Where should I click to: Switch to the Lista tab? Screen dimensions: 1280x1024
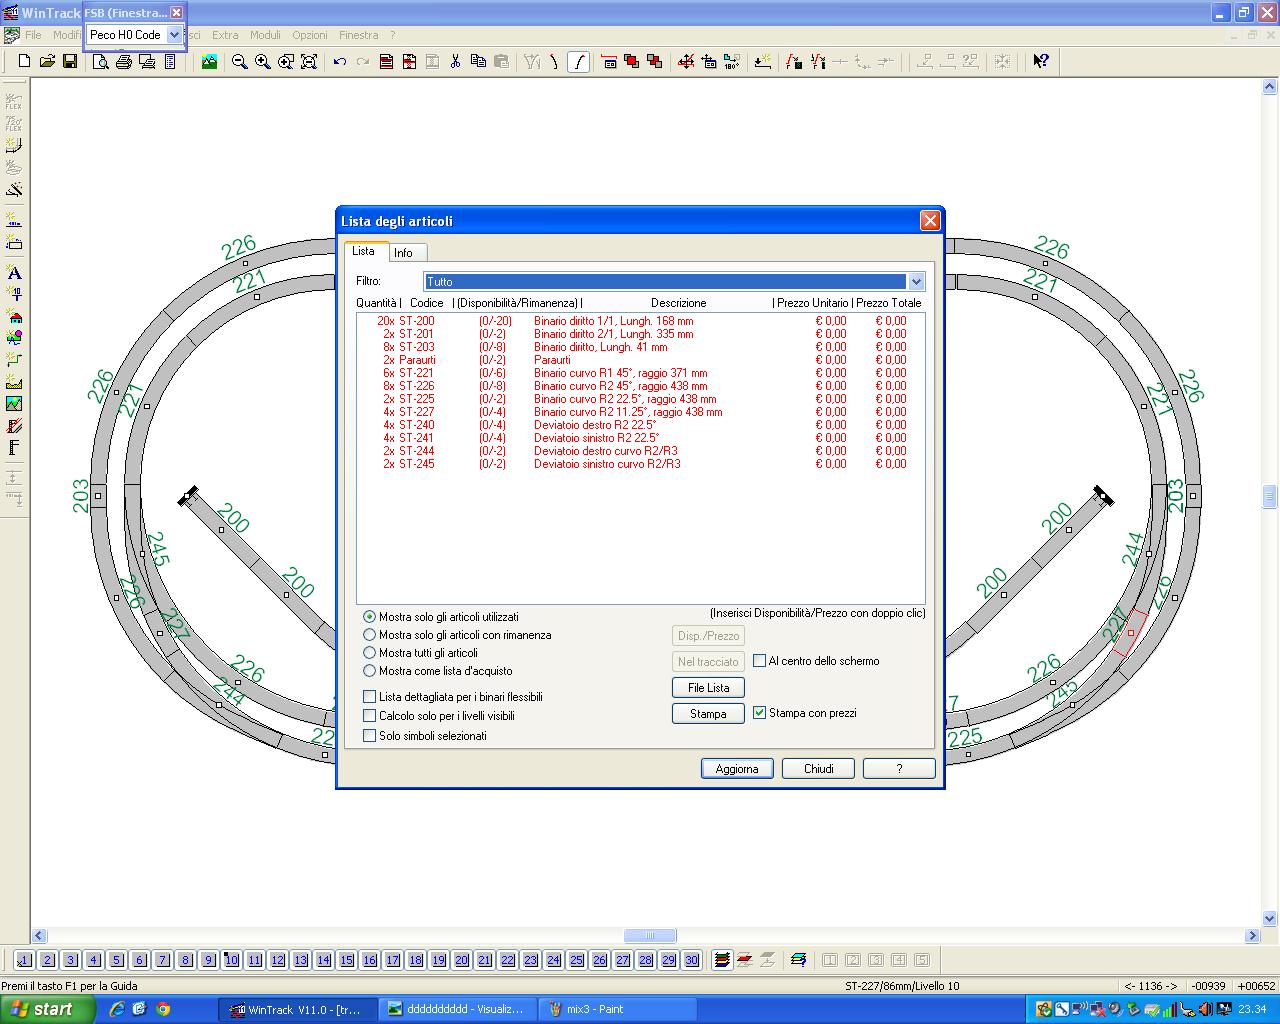[x=364, y=251]
